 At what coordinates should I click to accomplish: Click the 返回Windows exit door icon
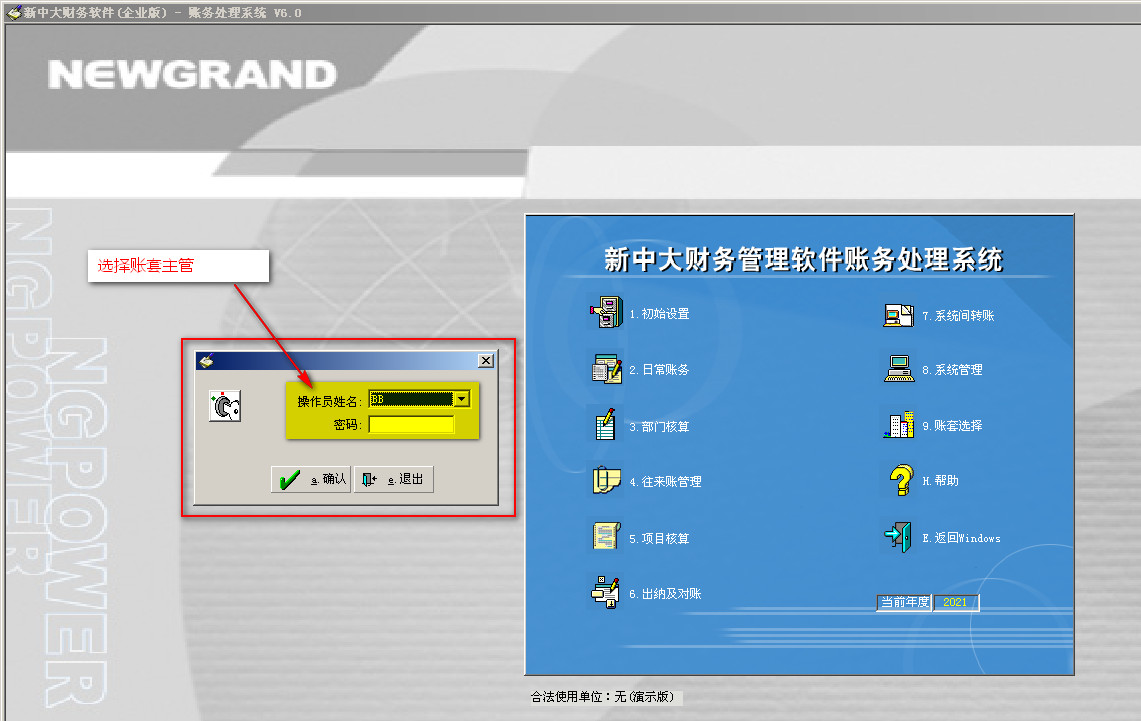(x=897, y=536)
